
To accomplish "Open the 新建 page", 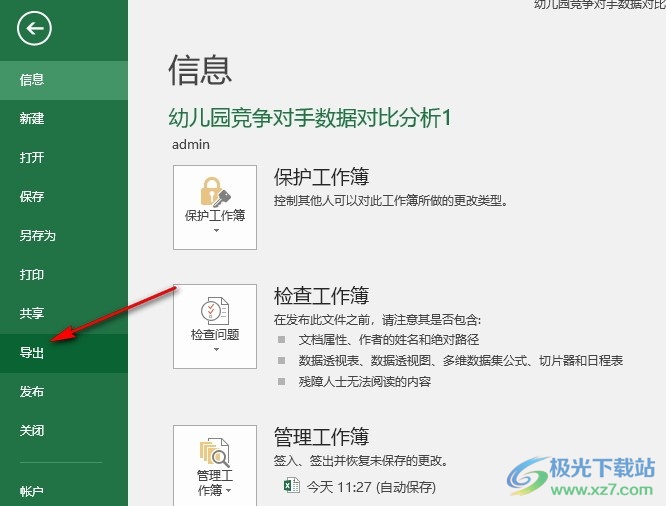I will [64, 119].
